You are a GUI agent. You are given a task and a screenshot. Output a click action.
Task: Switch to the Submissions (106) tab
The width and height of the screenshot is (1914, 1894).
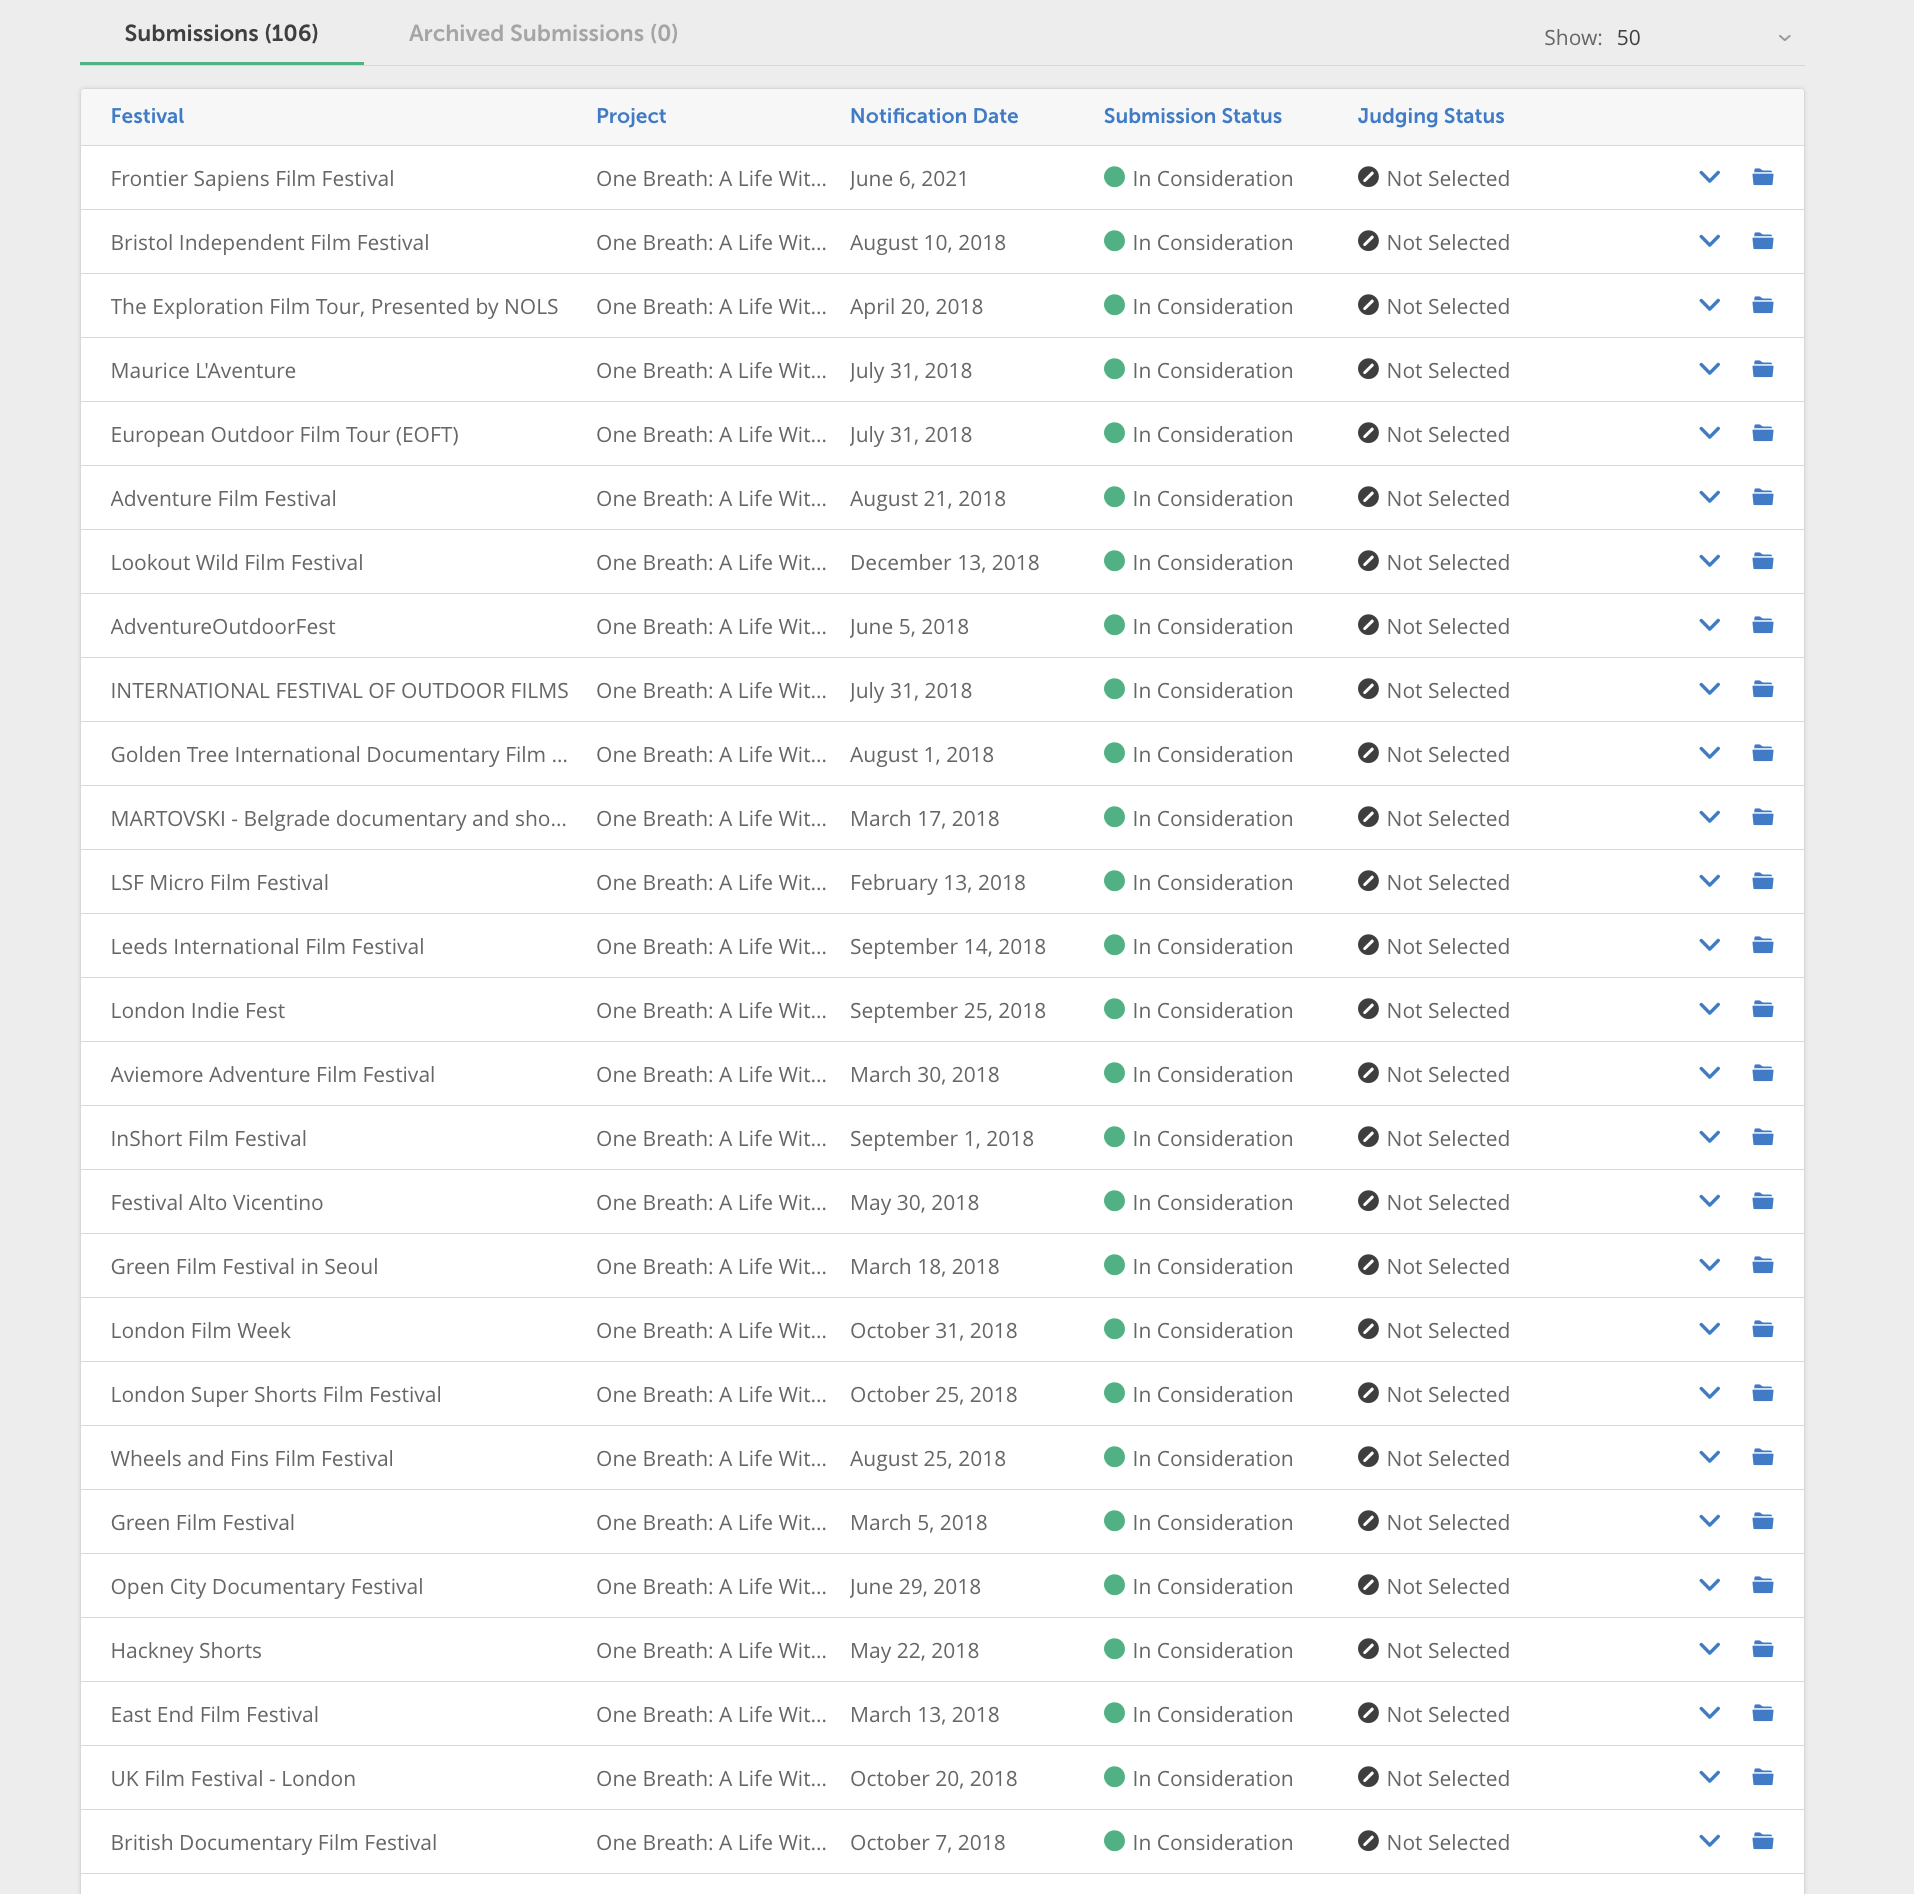(221, 33)
